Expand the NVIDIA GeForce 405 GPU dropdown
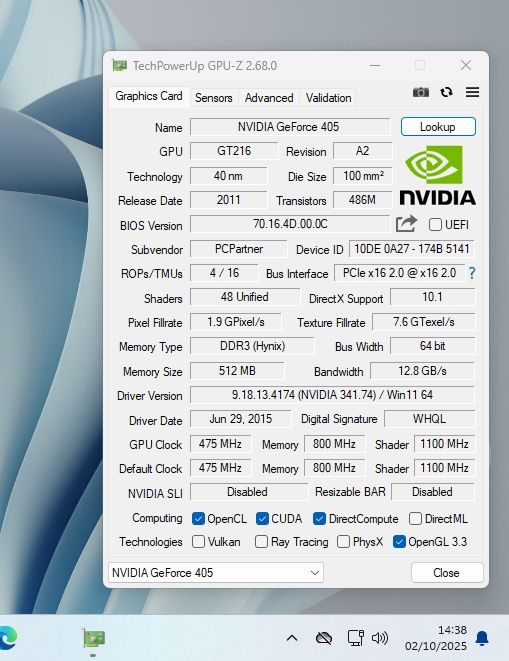 click(216, 572)
